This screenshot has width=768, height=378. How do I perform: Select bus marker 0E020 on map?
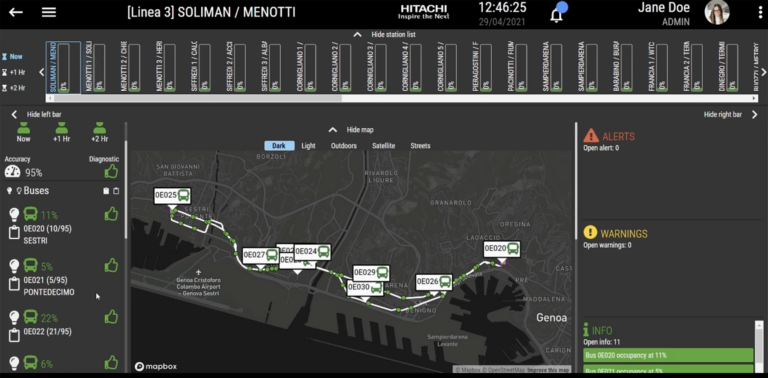[x=502, y=249]
